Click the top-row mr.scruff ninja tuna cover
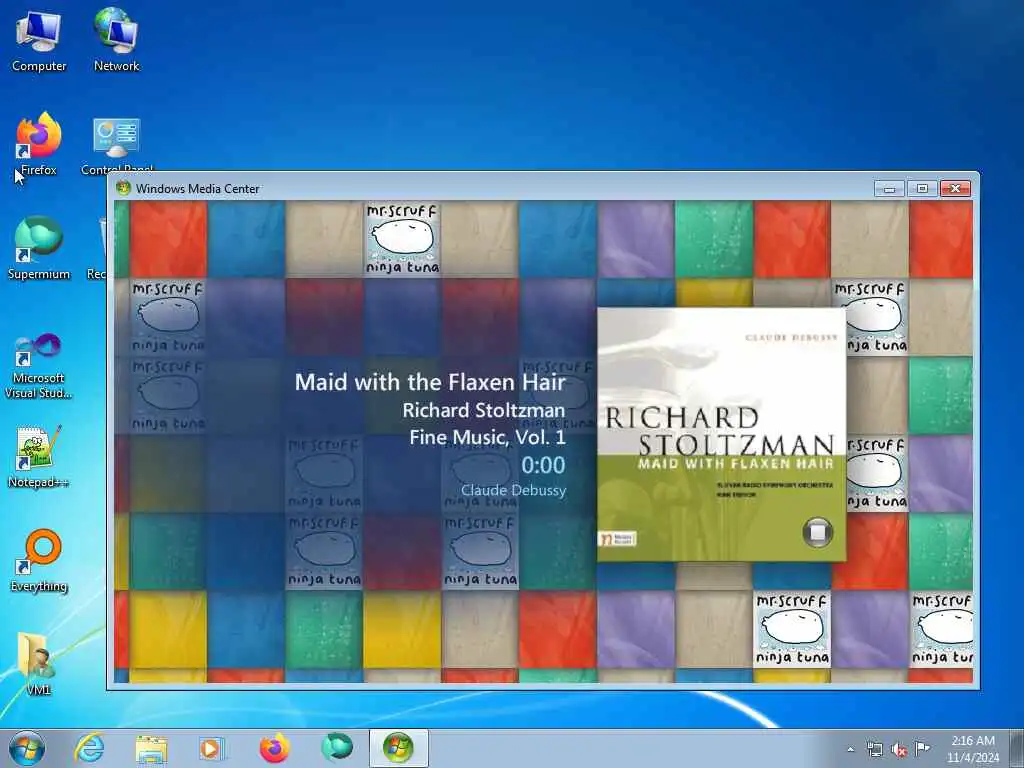This screenshot has width=1024, height=768. [x=402, y=238]
